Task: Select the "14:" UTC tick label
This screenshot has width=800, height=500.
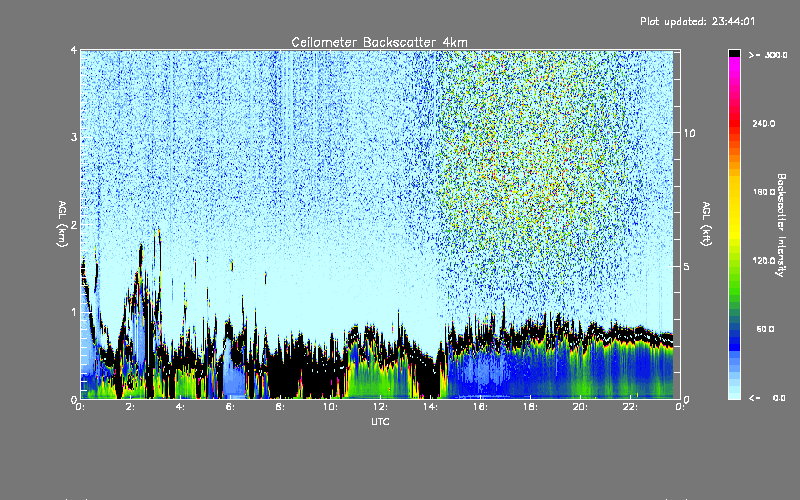Action: (430, 407)
